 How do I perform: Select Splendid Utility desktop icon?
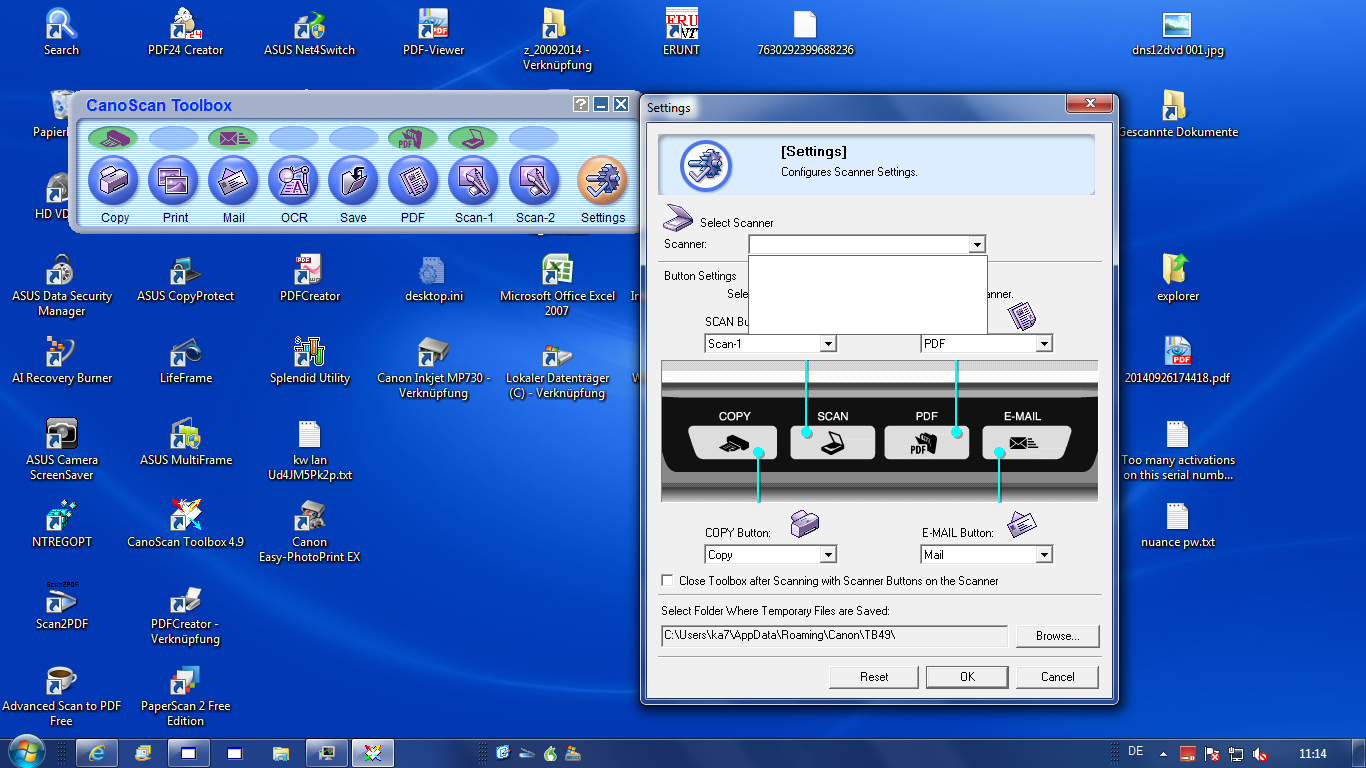(309, 361)
